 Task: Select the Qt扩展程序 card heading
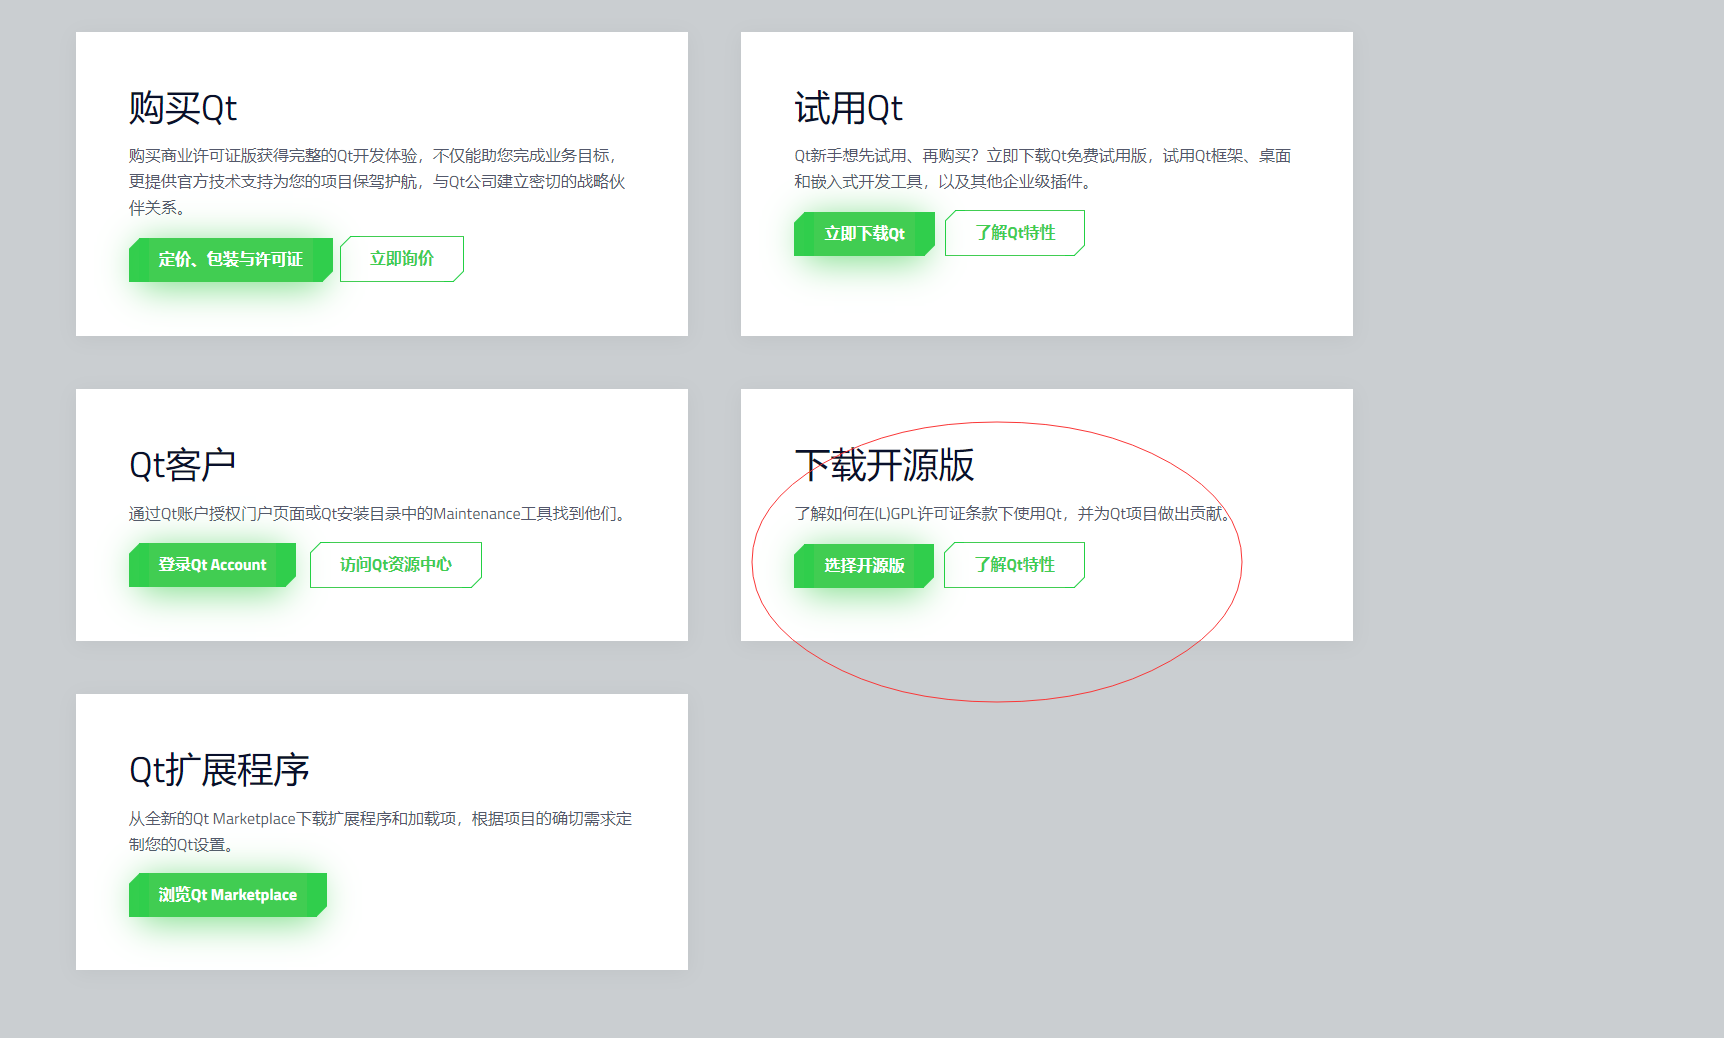coord(219,770)
